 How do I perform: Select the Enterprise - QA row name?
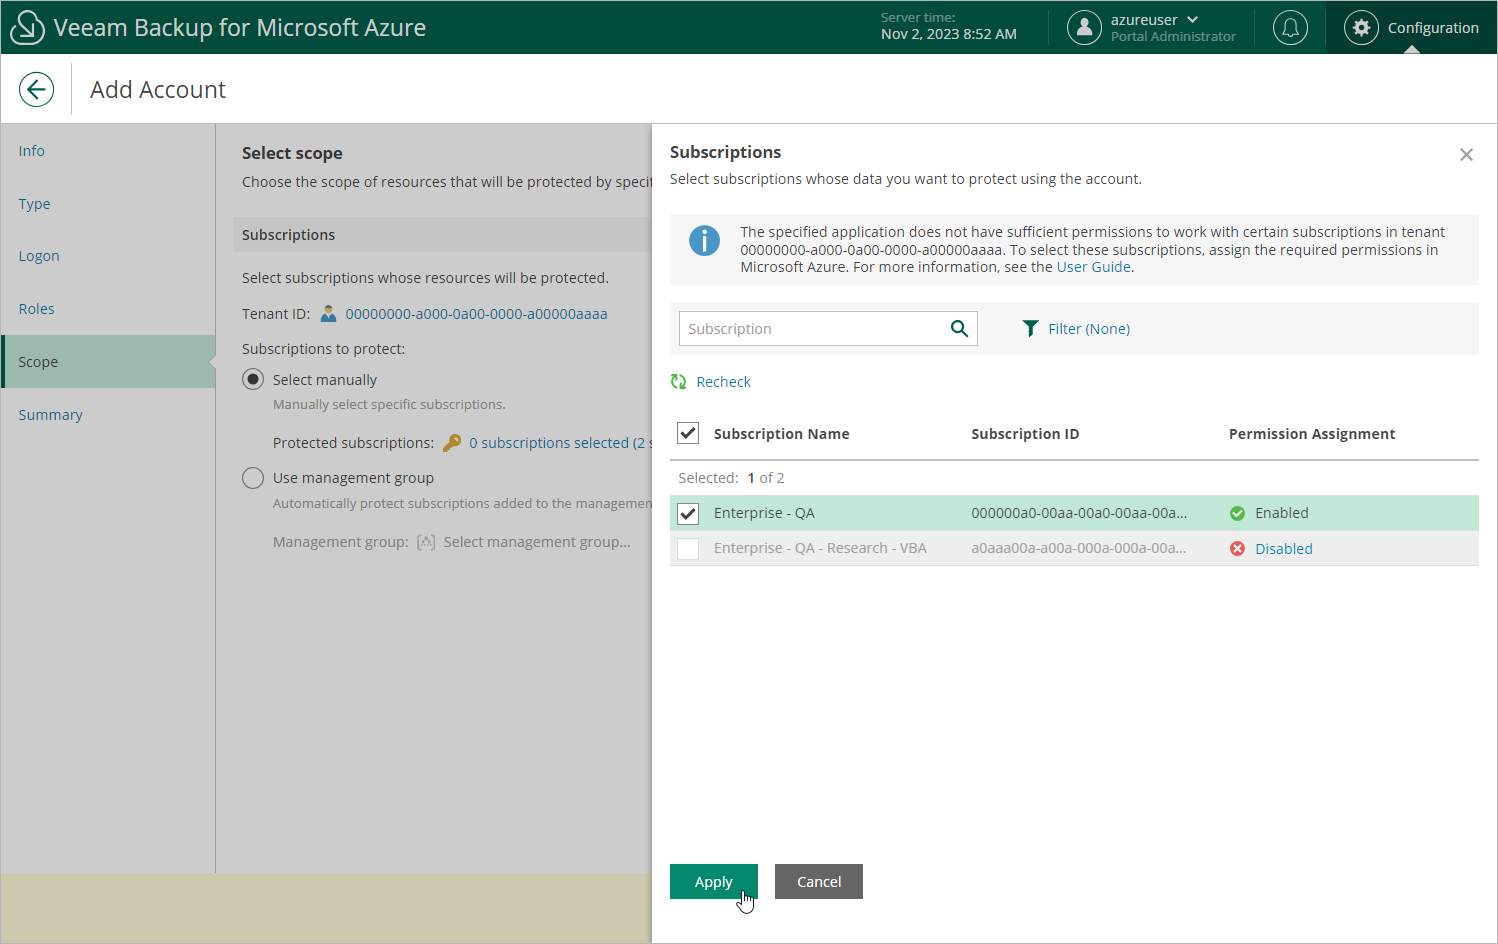pyautogui.click(x=764, y=513)
